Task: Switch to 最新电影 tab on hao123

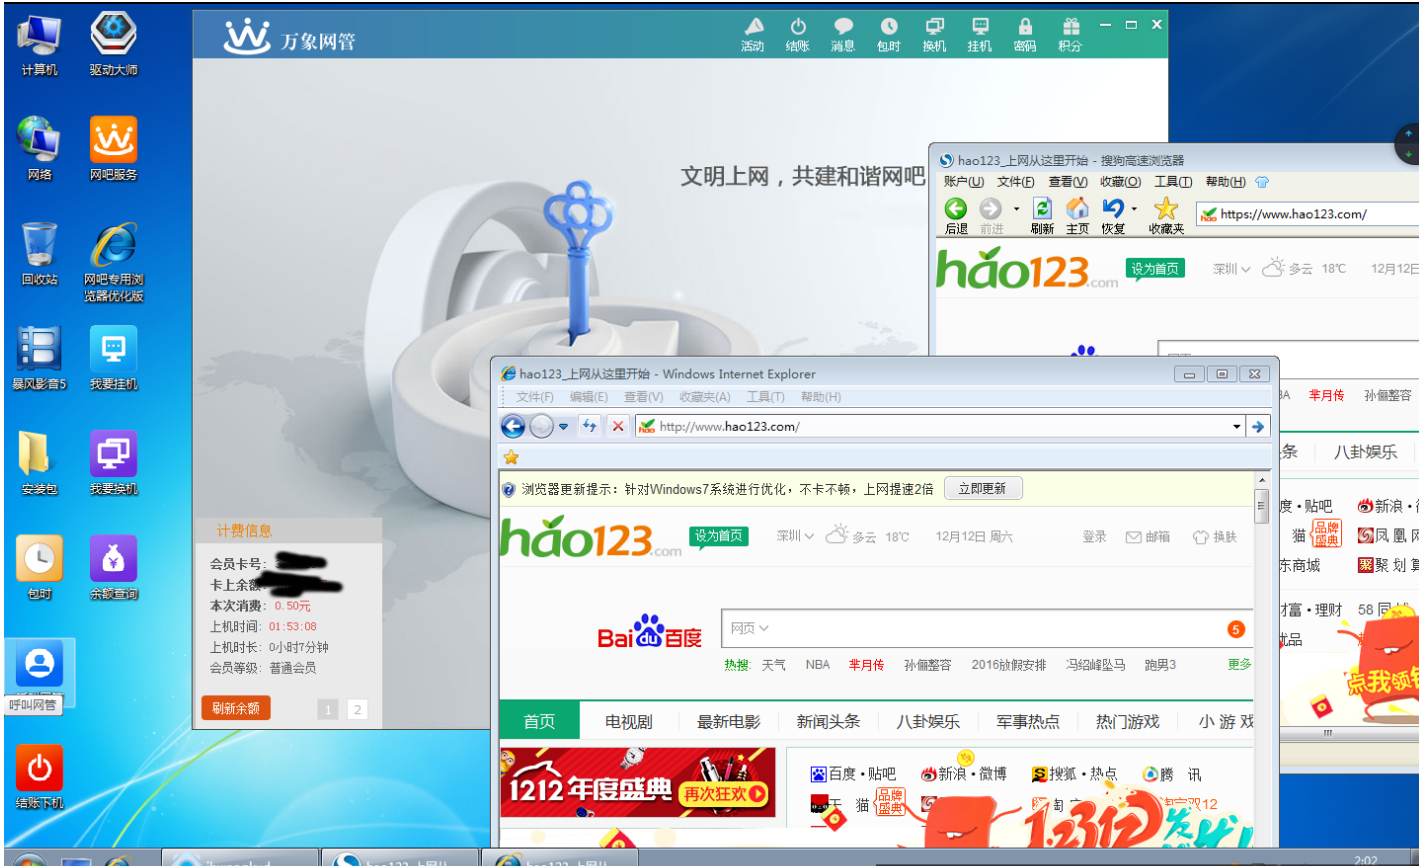Action: click(728, 722)
